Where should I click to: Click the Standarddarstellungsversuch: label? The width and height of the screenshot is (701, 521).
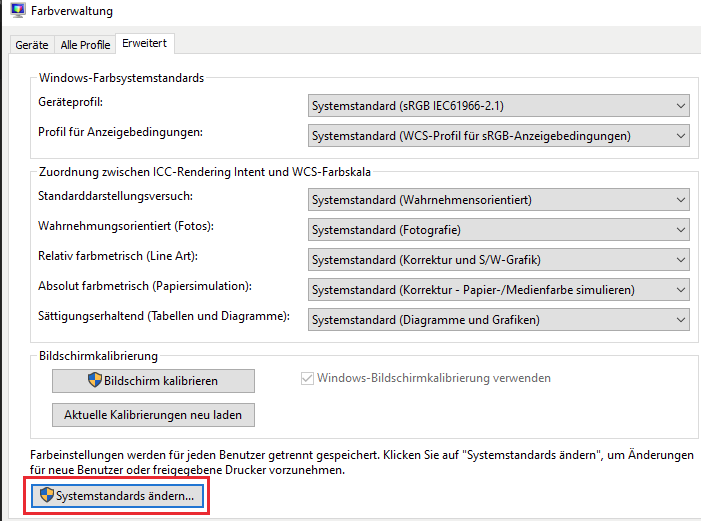(115, 196)
